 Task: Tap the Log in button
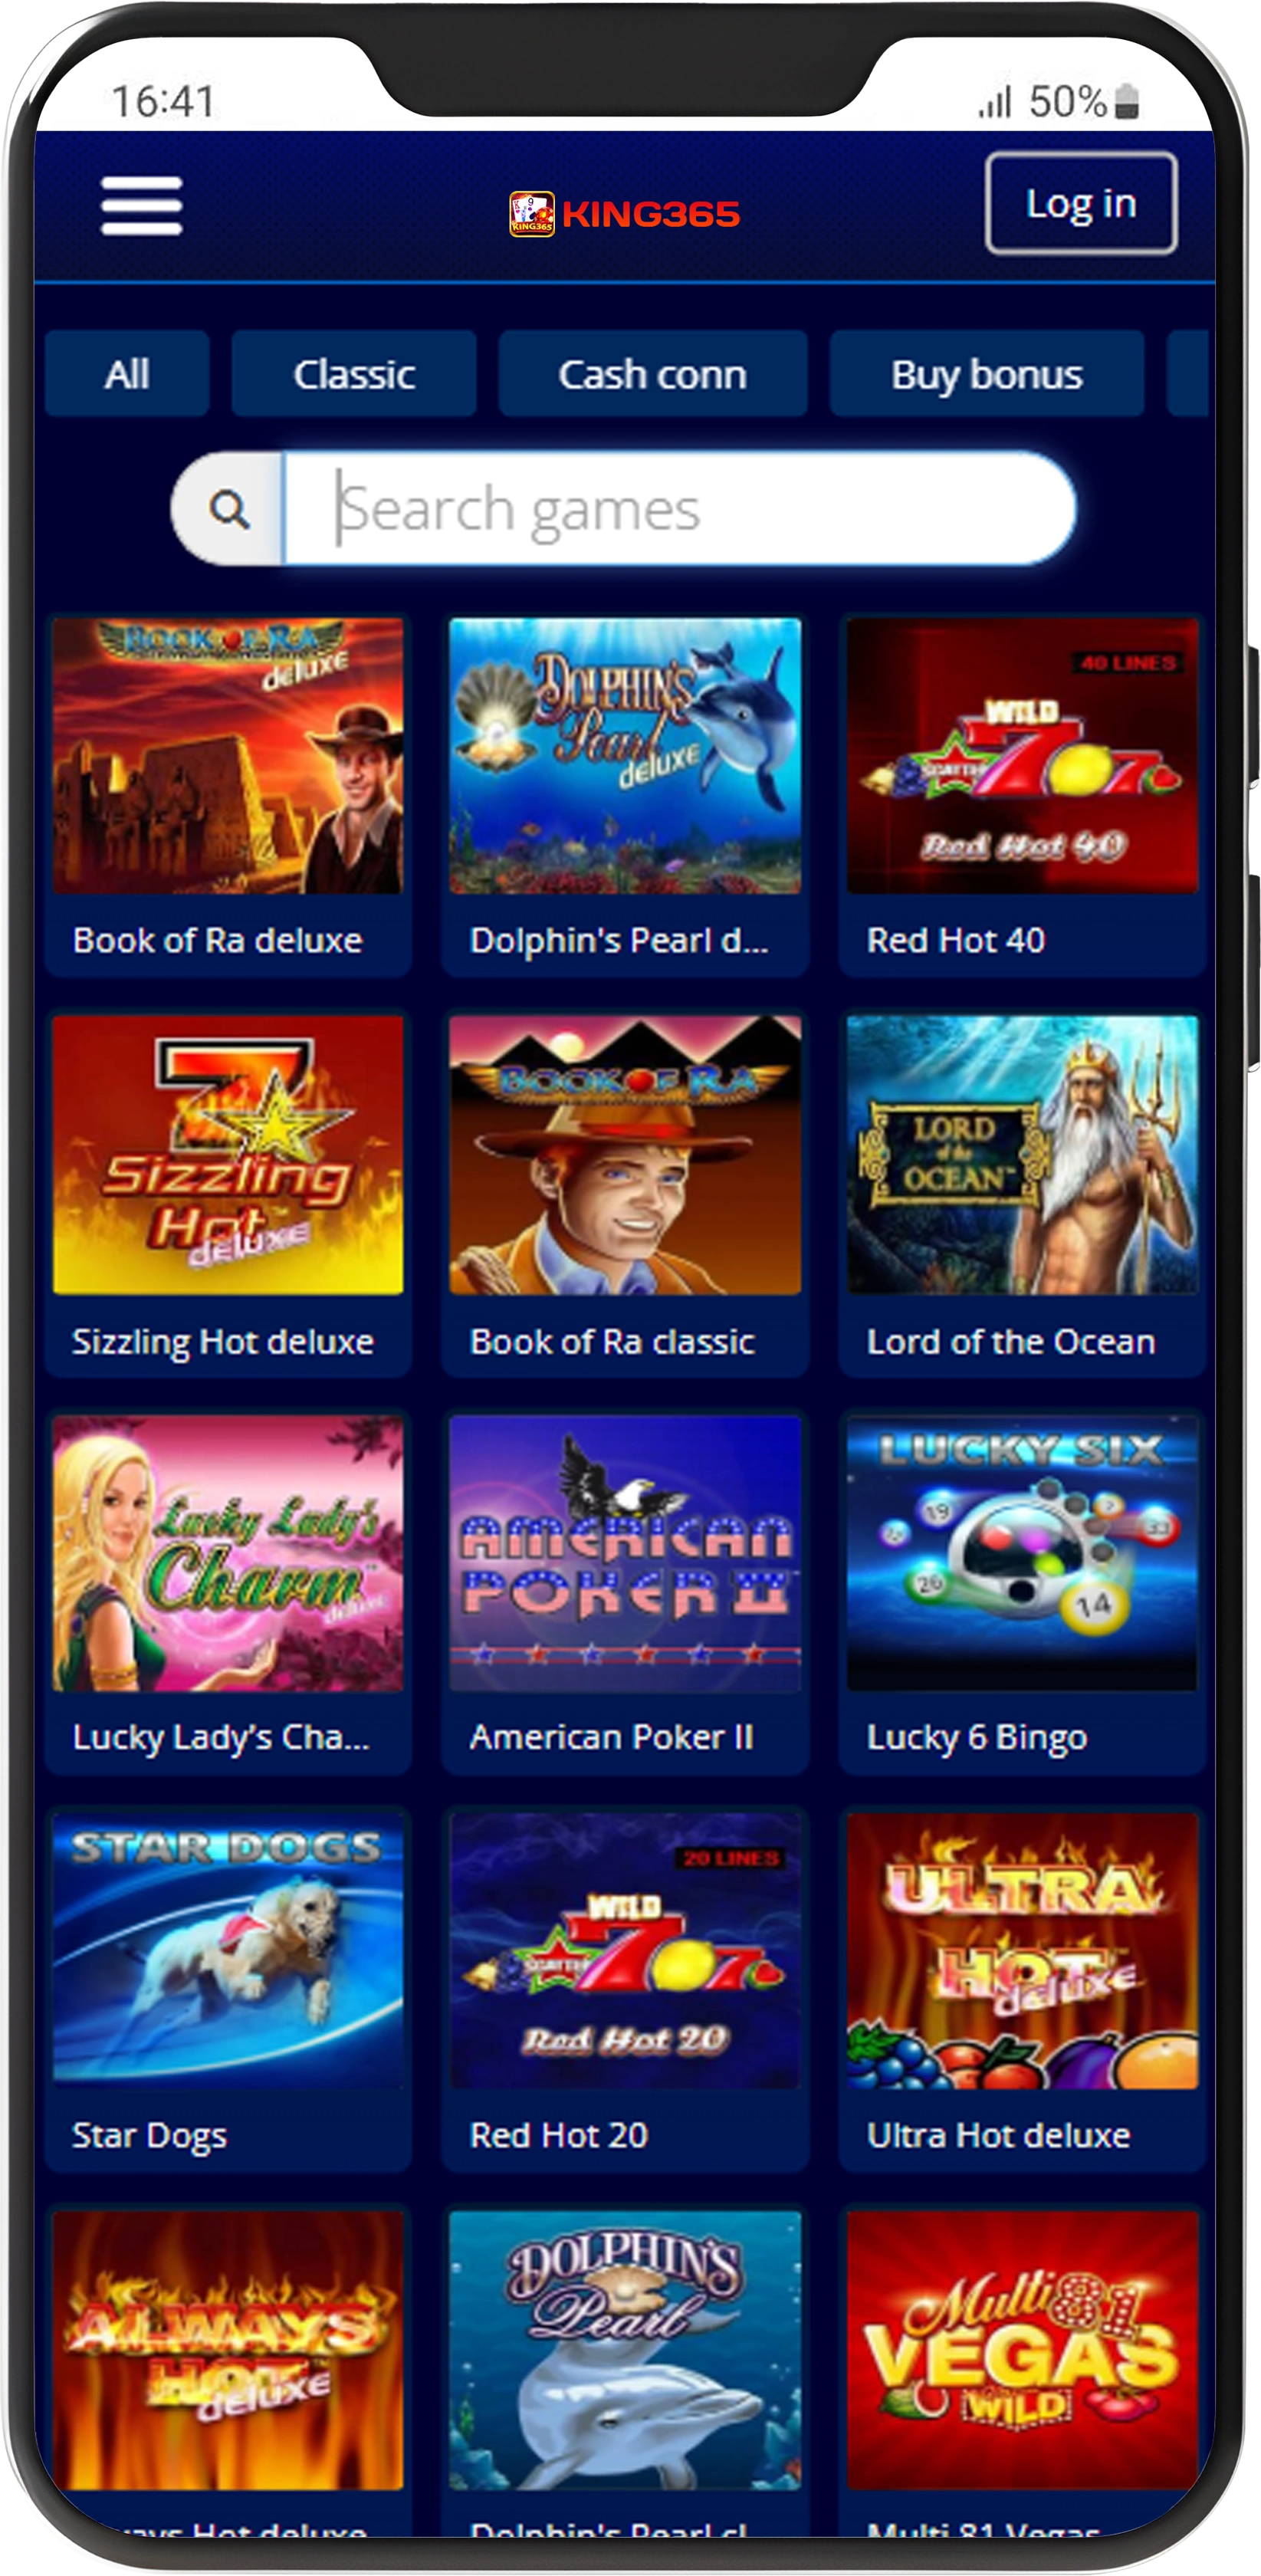pyautogui.click(x=1080, y=203)
